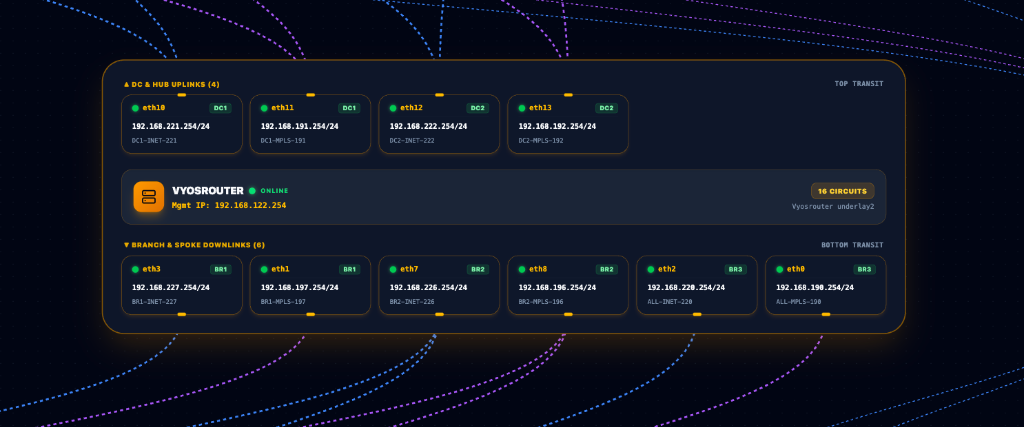Click the green status dot on eth1
The image size is (1024, 427).
pyautogui.click(x=264, y=269)
